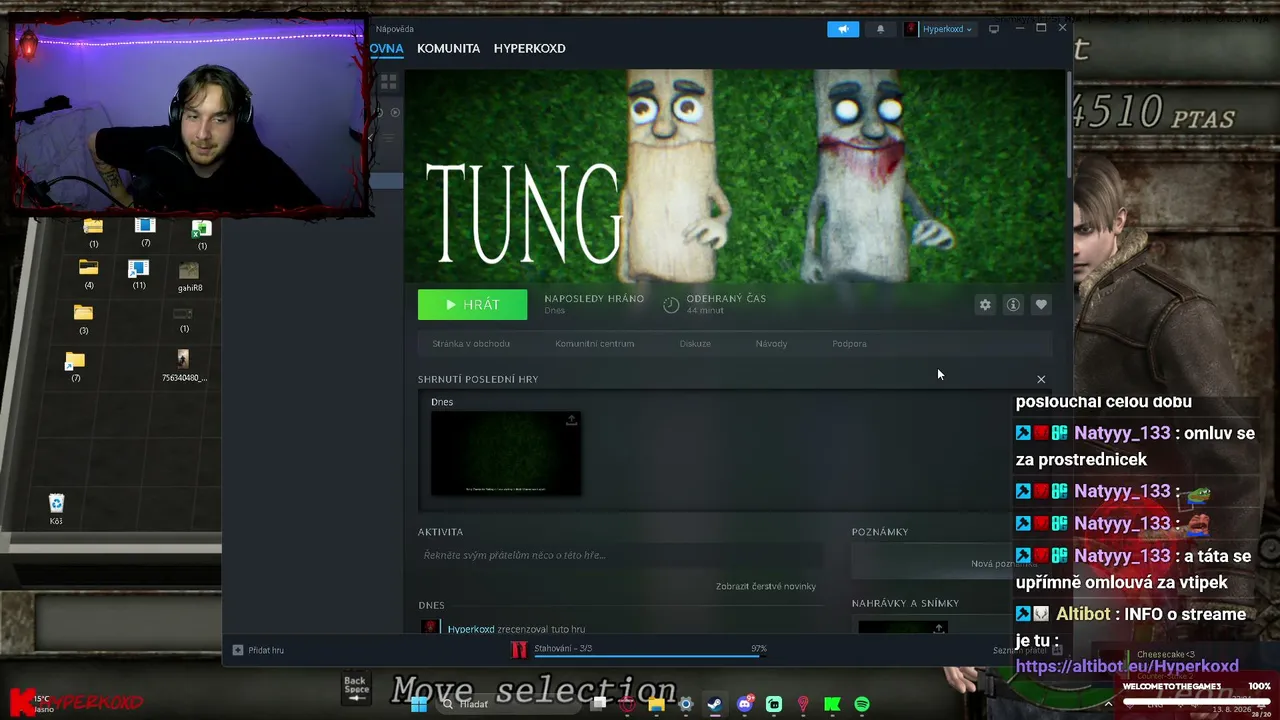The width and height of the screenshot is (1280, 720).
Task: Open the green Kick app taskbar icon
Action: (832, 704)
